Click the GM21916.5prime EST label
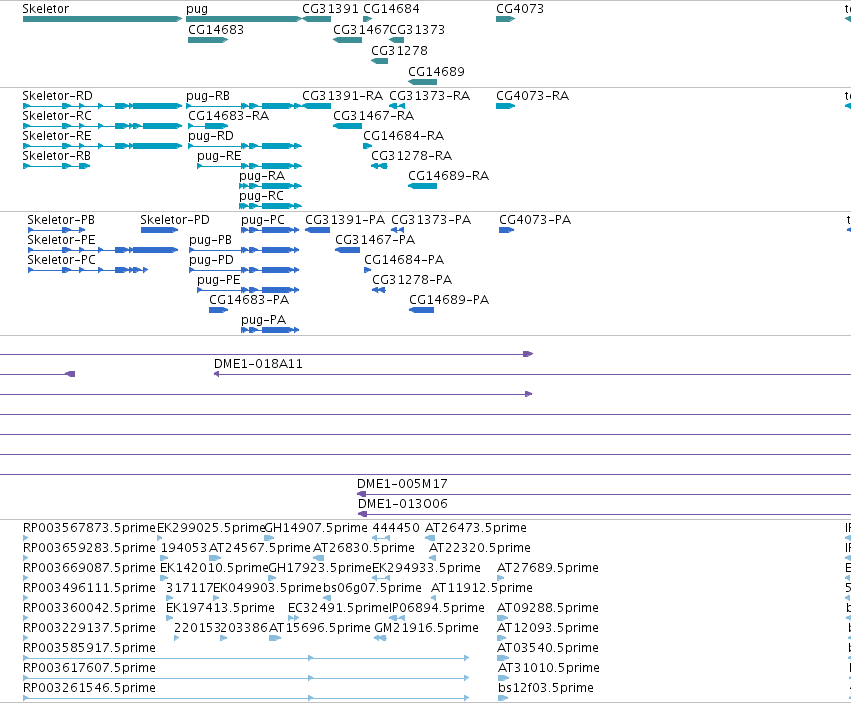This screenshot has width=851, height=703. tap(426, 629)
